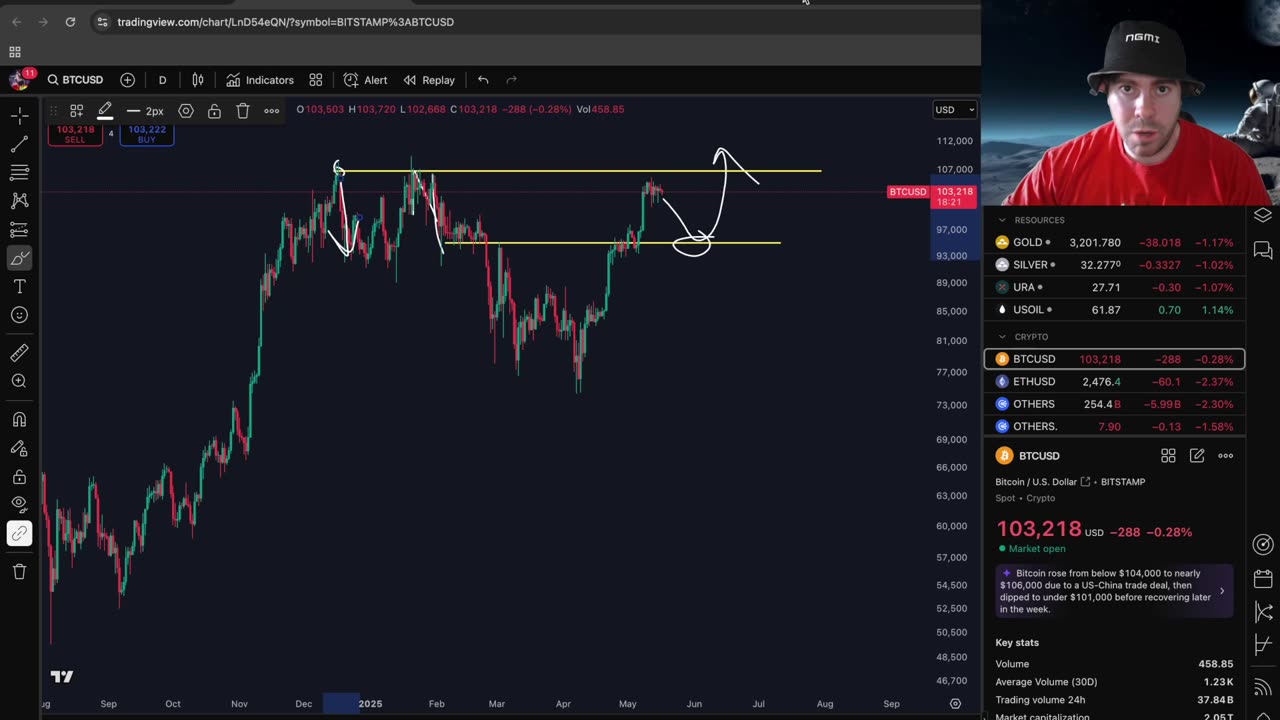
Task: Open details panel layout grid icon
Action: (x=1168, y=456)
